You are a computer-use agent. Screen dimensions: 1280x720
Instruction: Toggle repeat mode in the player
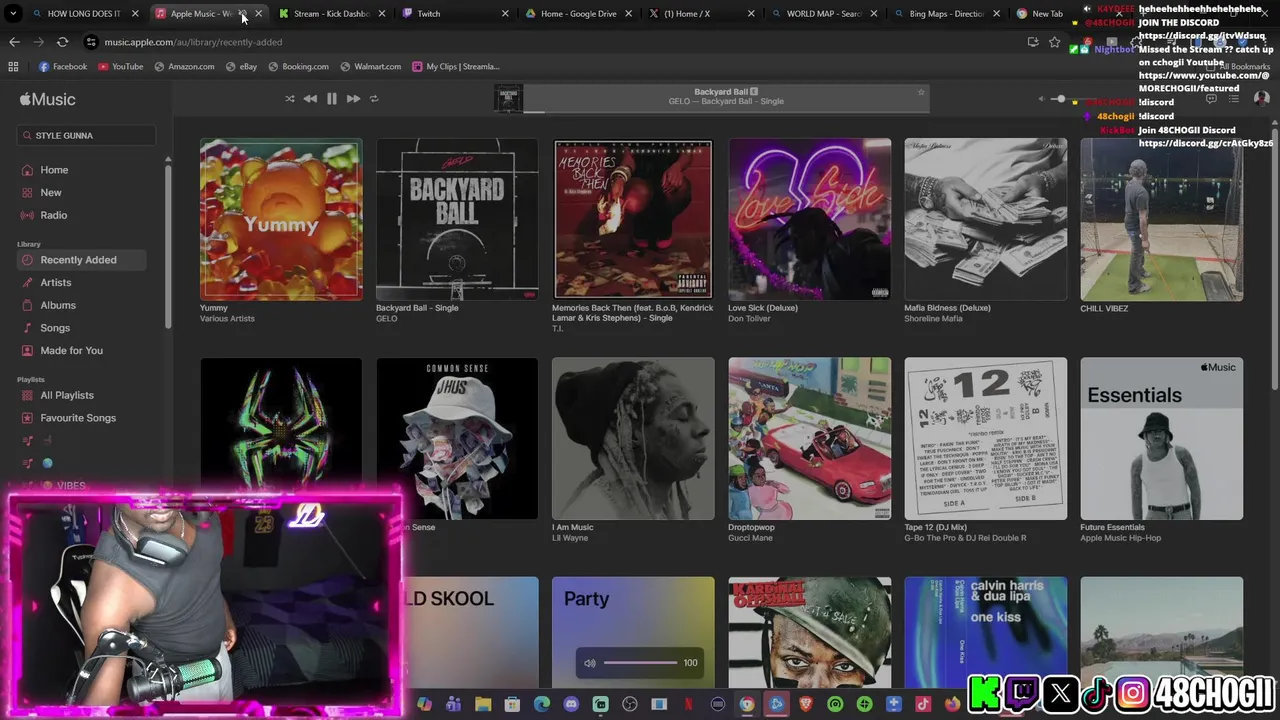tap(374, 99)
